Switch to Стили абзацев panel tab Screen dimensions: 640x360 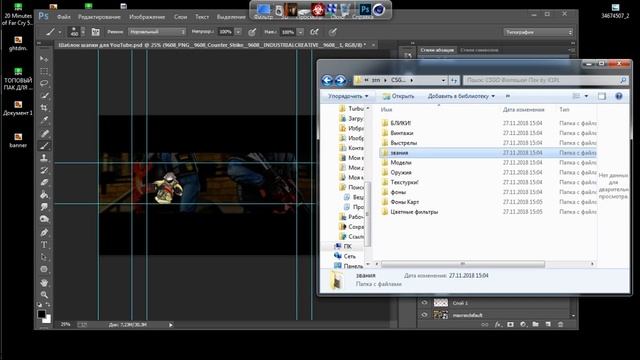(x=437, y=50)
